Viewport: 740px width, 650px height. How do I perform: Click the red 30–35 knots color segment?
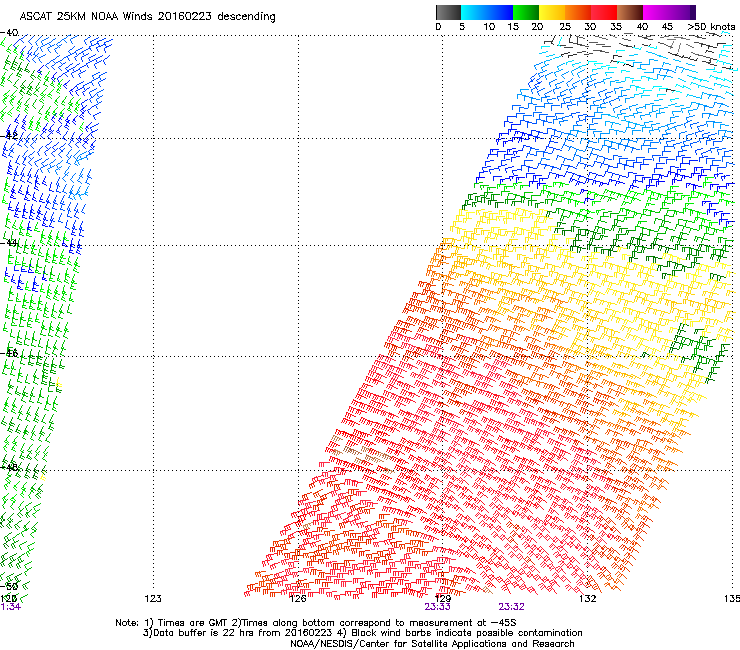(x=604, y=12)
